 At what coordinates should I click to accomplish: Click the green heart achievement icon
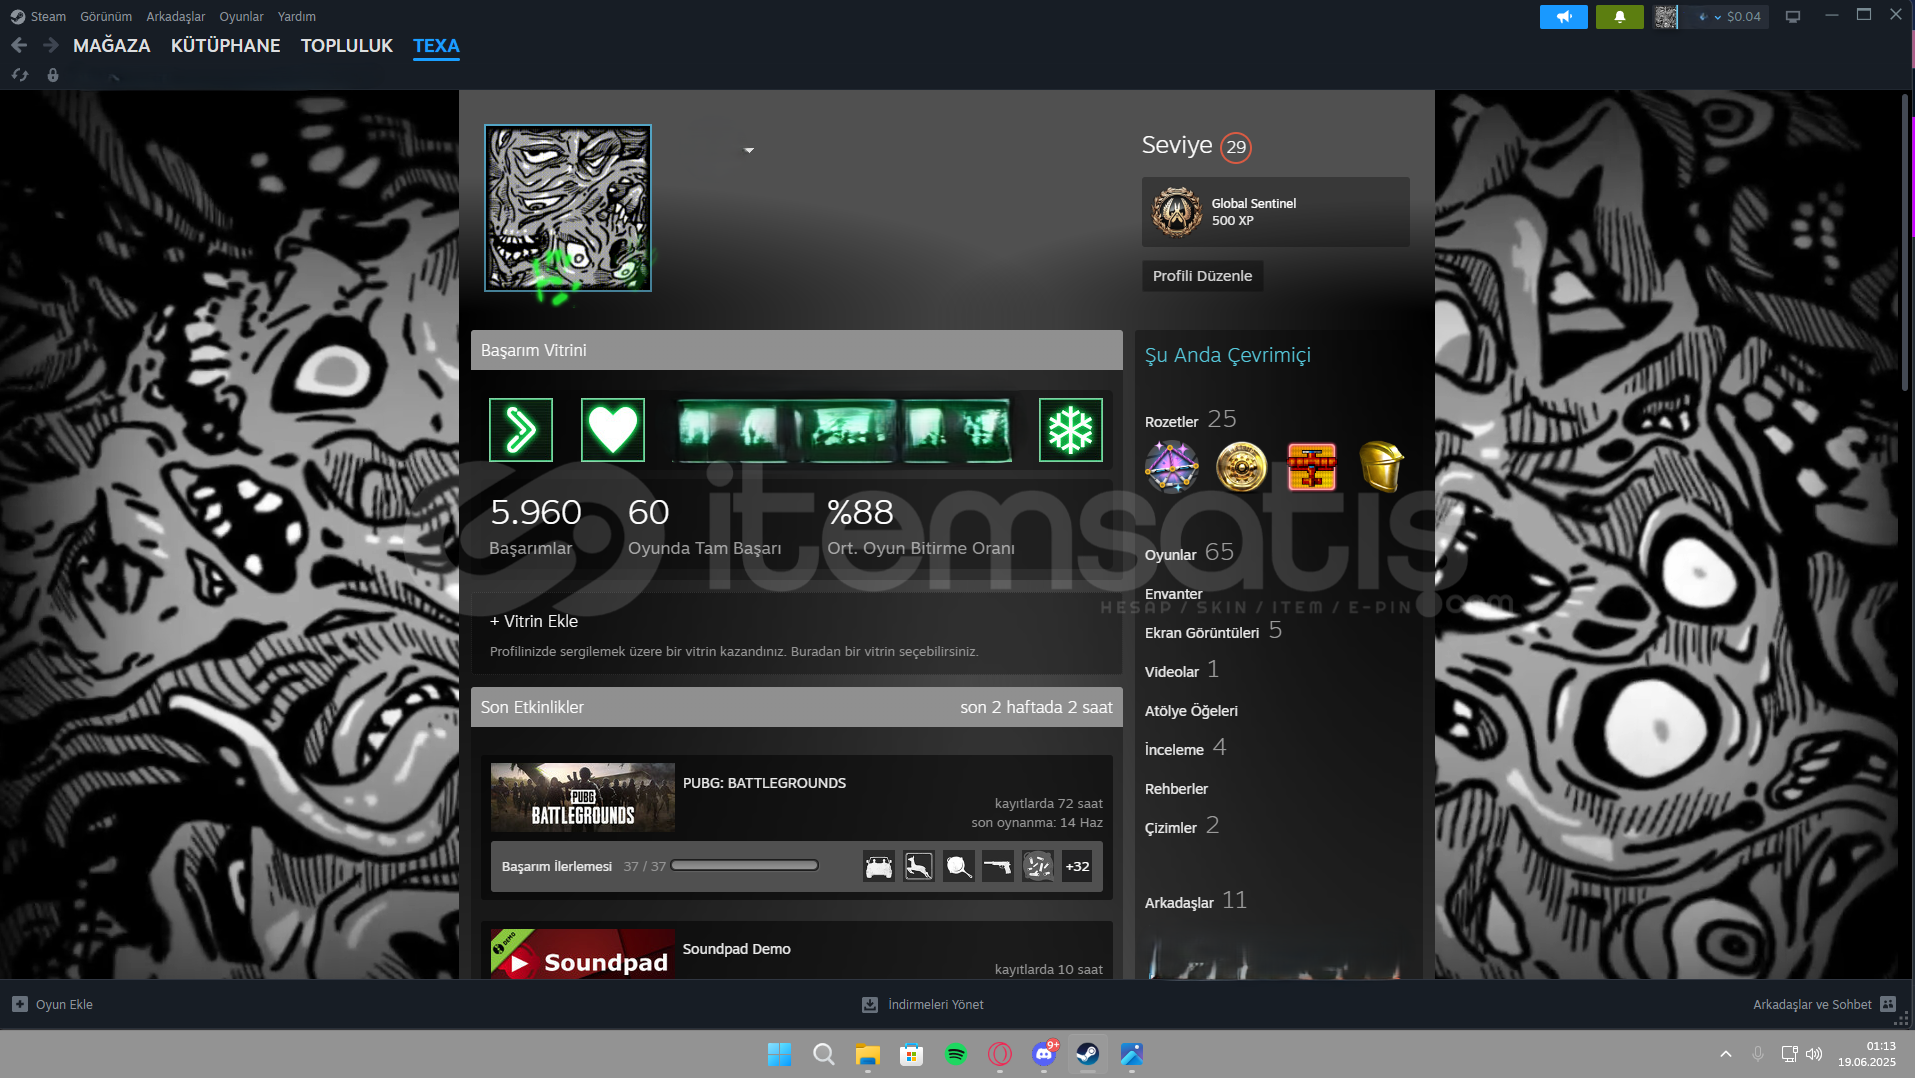pos(612,430)
